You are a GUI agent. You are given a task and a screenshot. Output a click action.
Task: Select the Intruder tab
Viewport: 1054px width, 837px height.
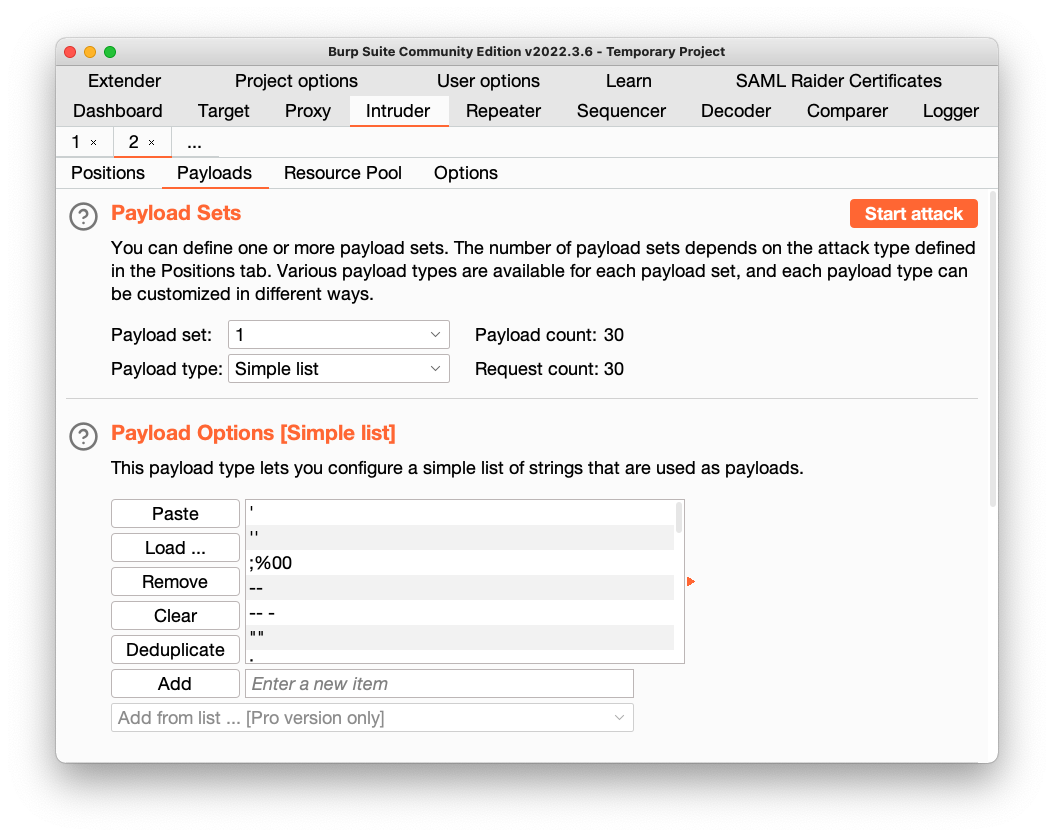(x=398, y=111)
